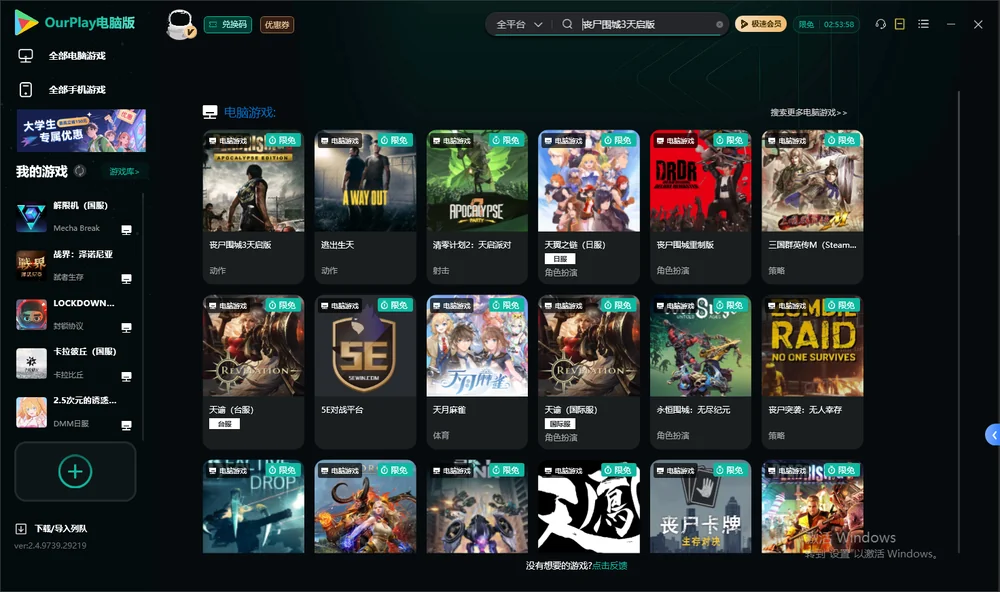This screenshot has height=592, width=1000.
Task: Click the download icon next to 下载/导入列队
Action: (21, 528)
